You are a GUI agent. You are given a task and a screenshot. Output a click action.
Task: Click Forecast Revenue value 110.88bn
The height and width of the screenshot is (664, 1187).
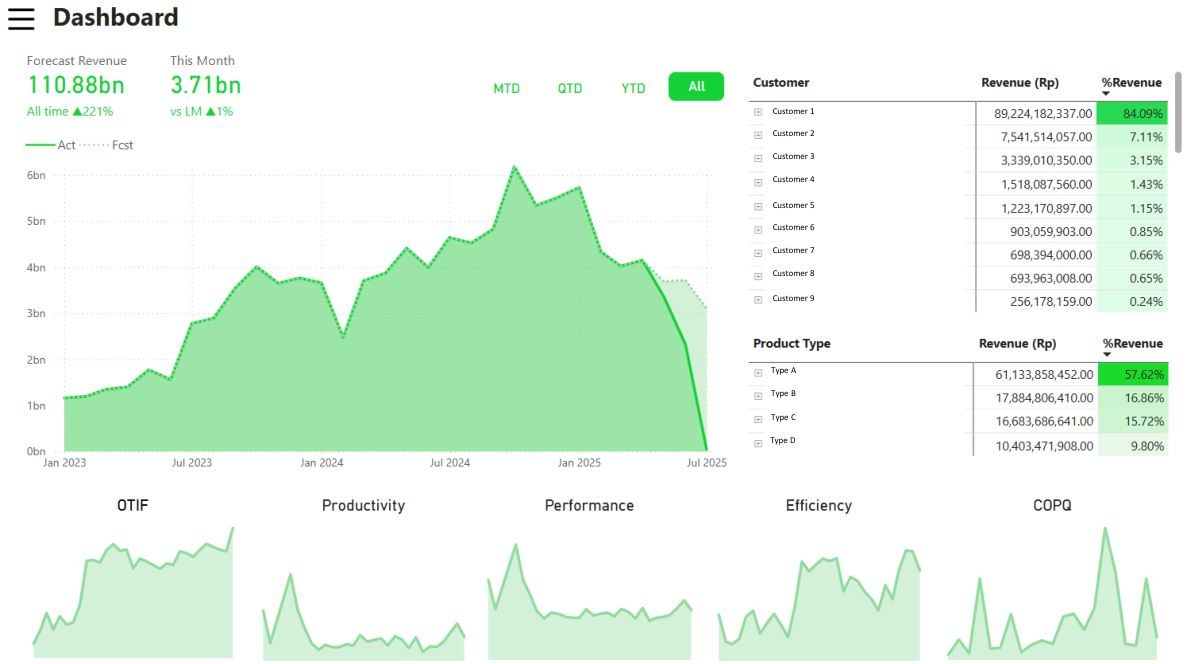(76, 85)
